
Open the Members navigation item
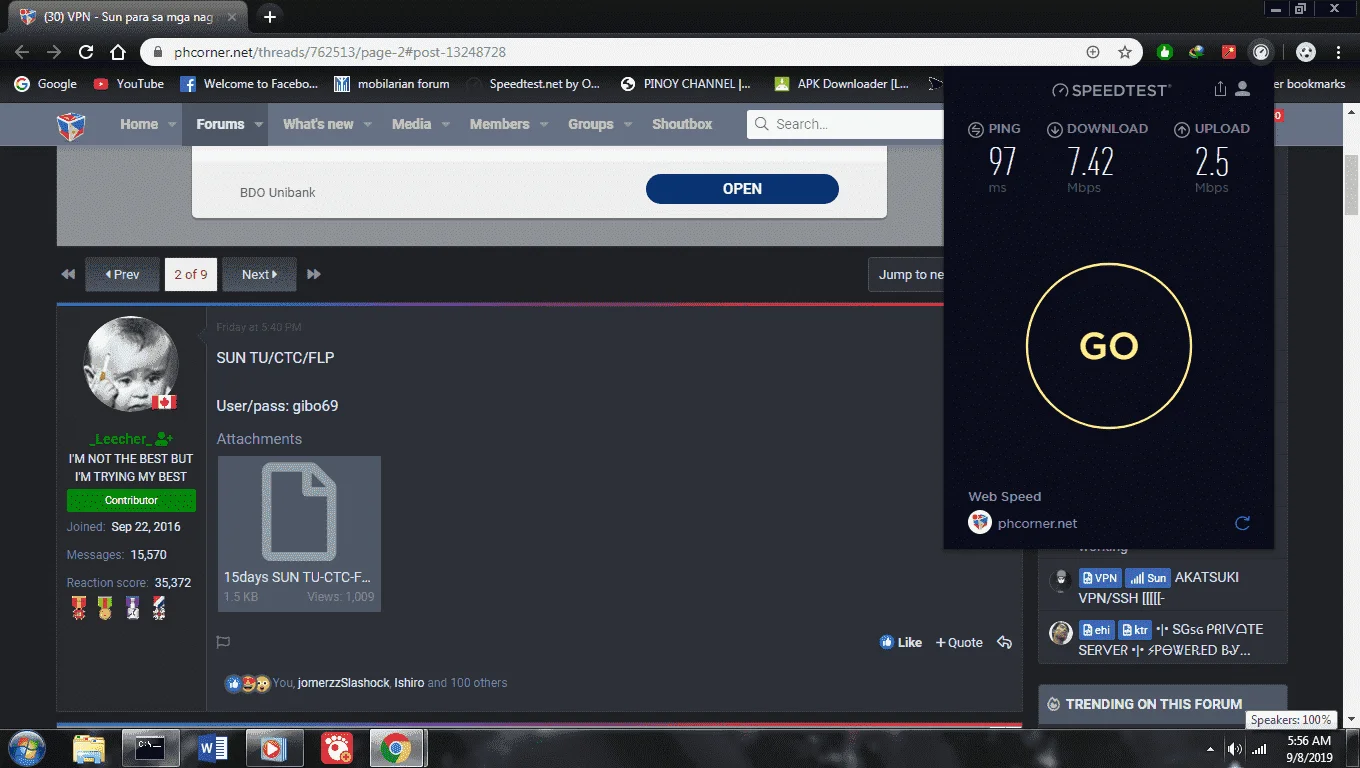(x=499, y=124)
